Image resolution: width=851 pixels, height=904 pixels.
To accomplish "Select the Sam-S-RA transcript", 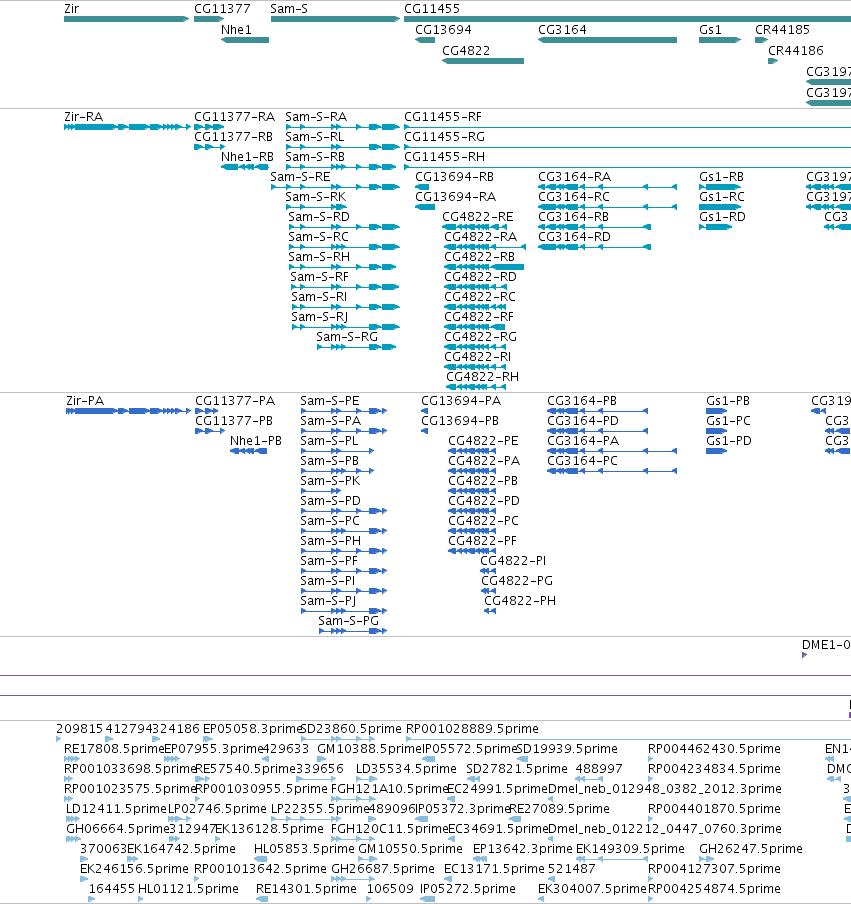I will point(342,127).
